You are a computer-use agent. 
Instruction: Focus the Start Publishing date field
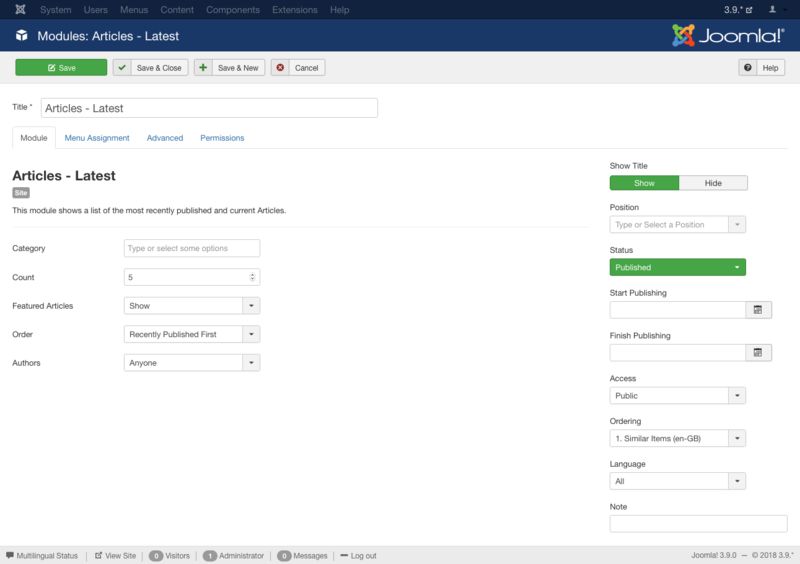[678, 310]
